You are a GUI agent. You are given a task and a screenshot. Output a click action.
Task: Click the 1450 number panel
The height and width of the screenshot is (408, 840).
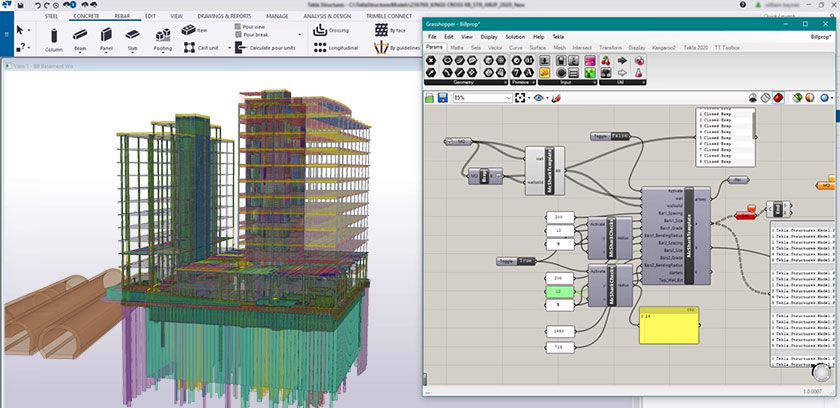[x=560, y=332]
